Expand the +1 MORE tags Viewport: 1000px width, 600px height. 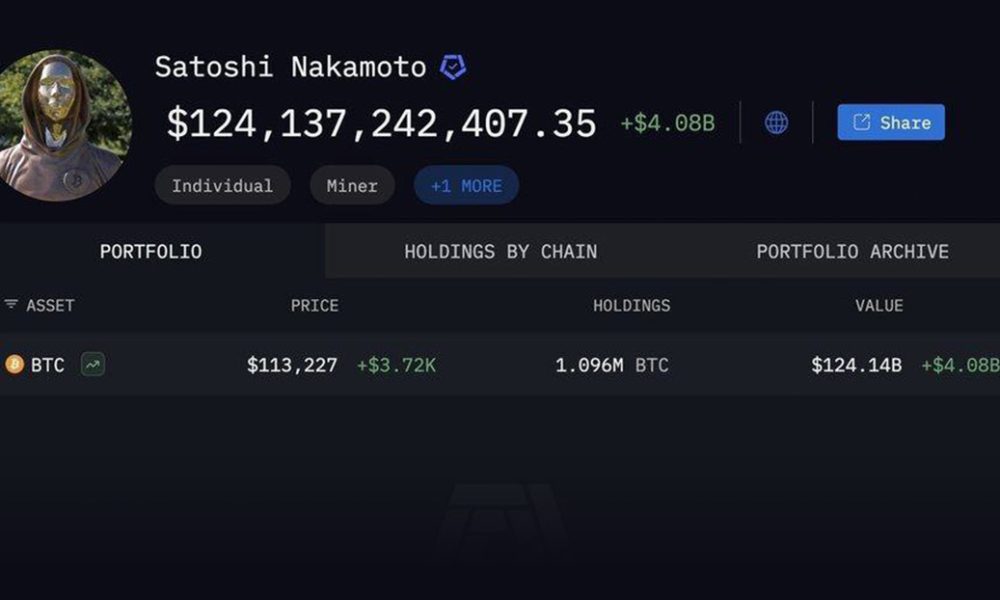(x=466, y=186)
